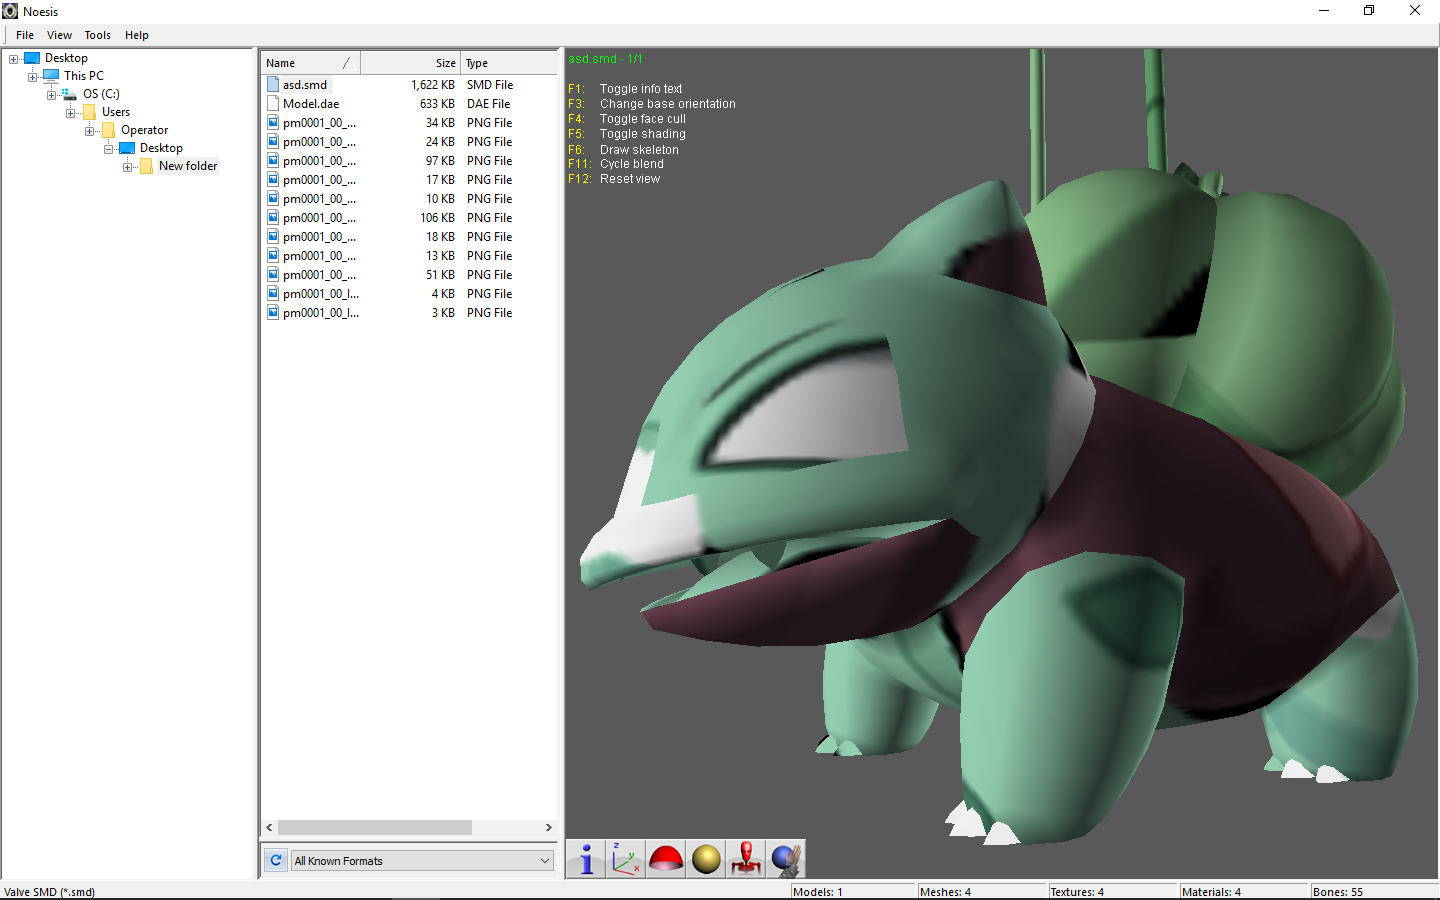Click the icon of the 18 KB PNG file
This screenshot has width=1440, height=900.
tap(273, 237)
